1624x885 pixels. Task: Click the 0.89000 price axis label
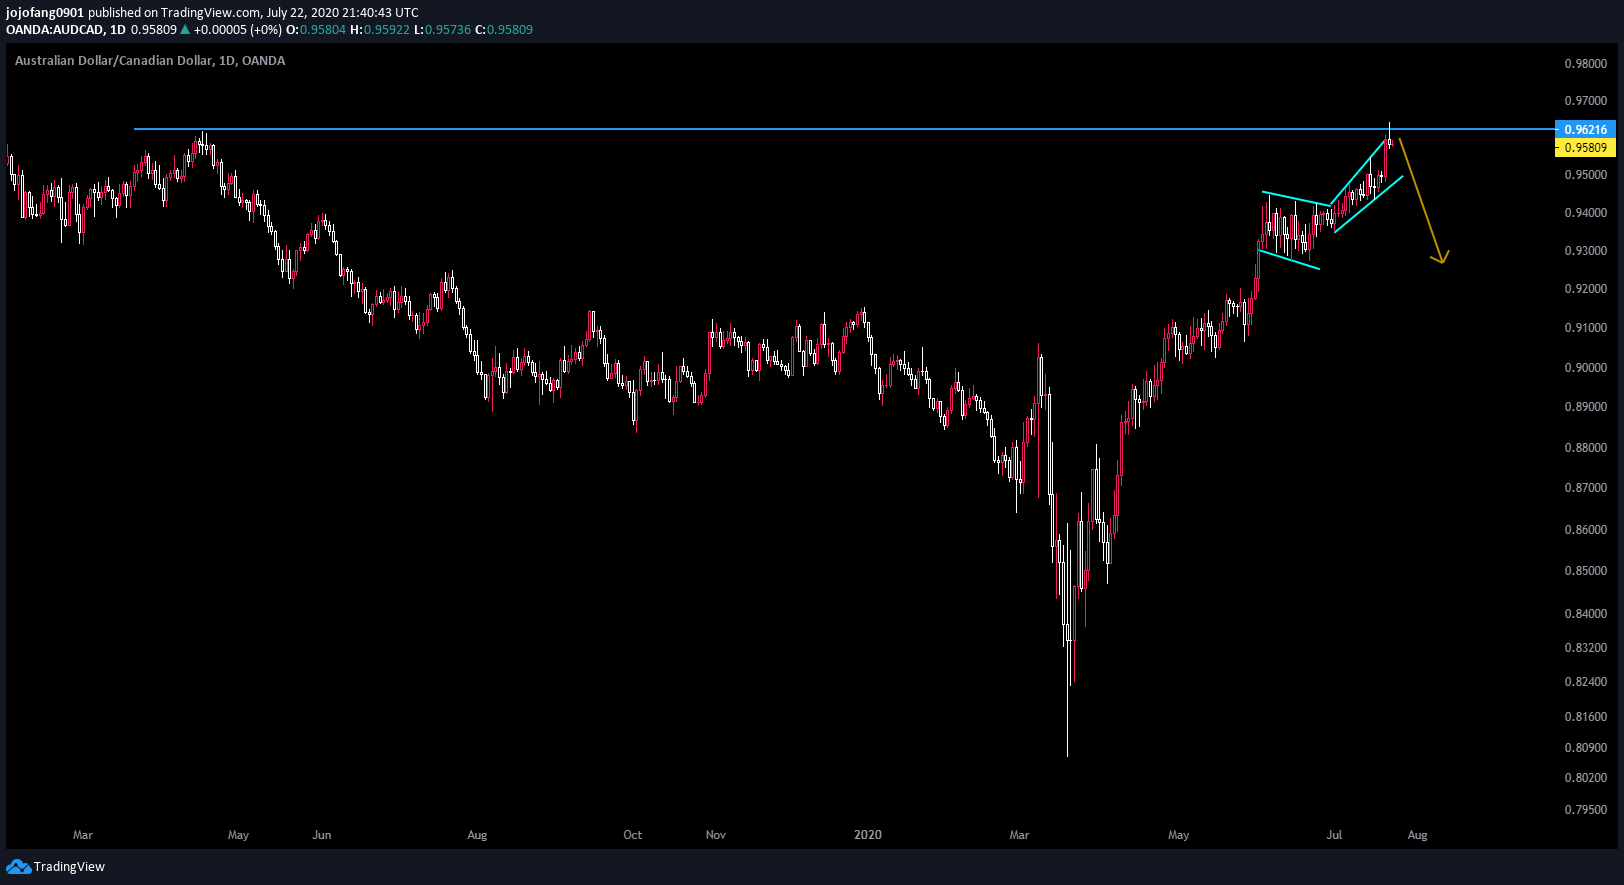click(x=1586, y=407)
